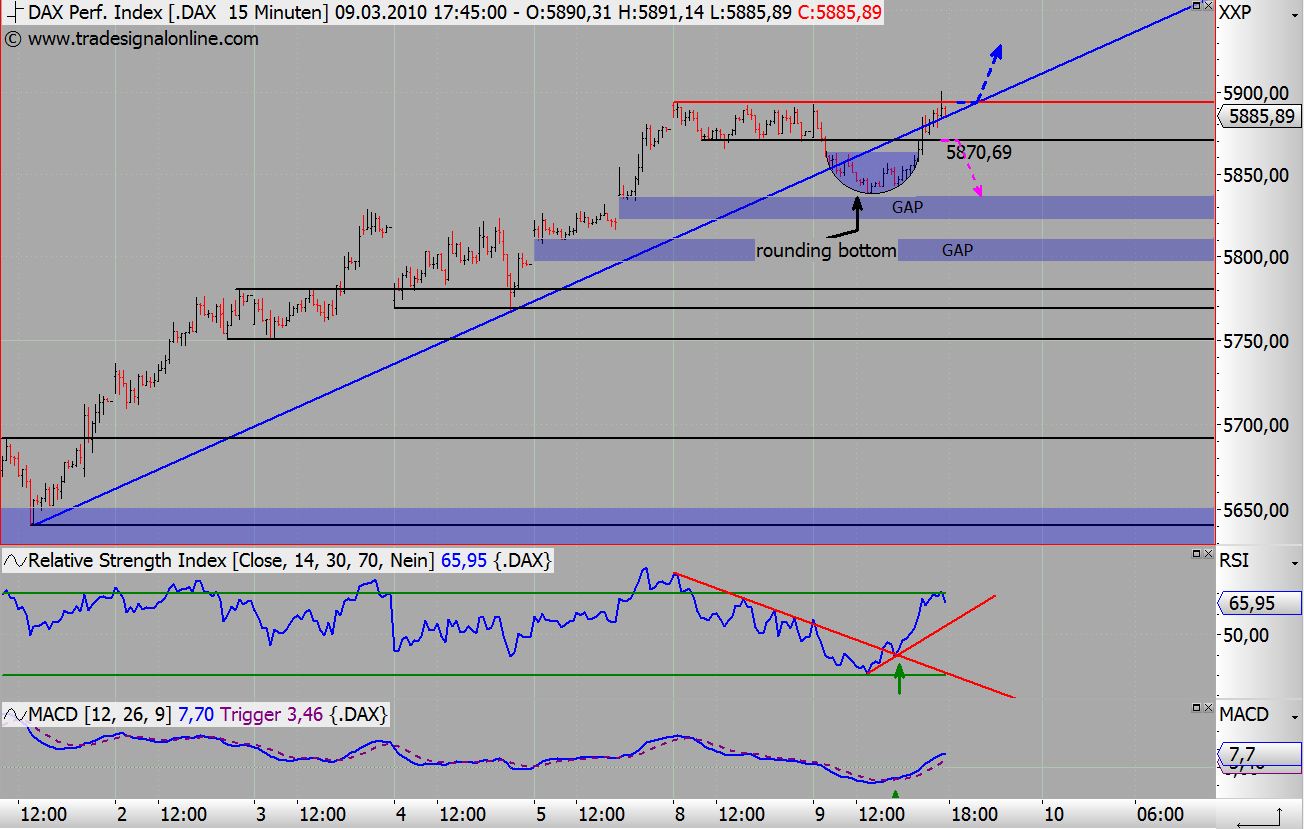
Task: Click the line icon before Relative Strength Index
Action: (x=15, y=560)
